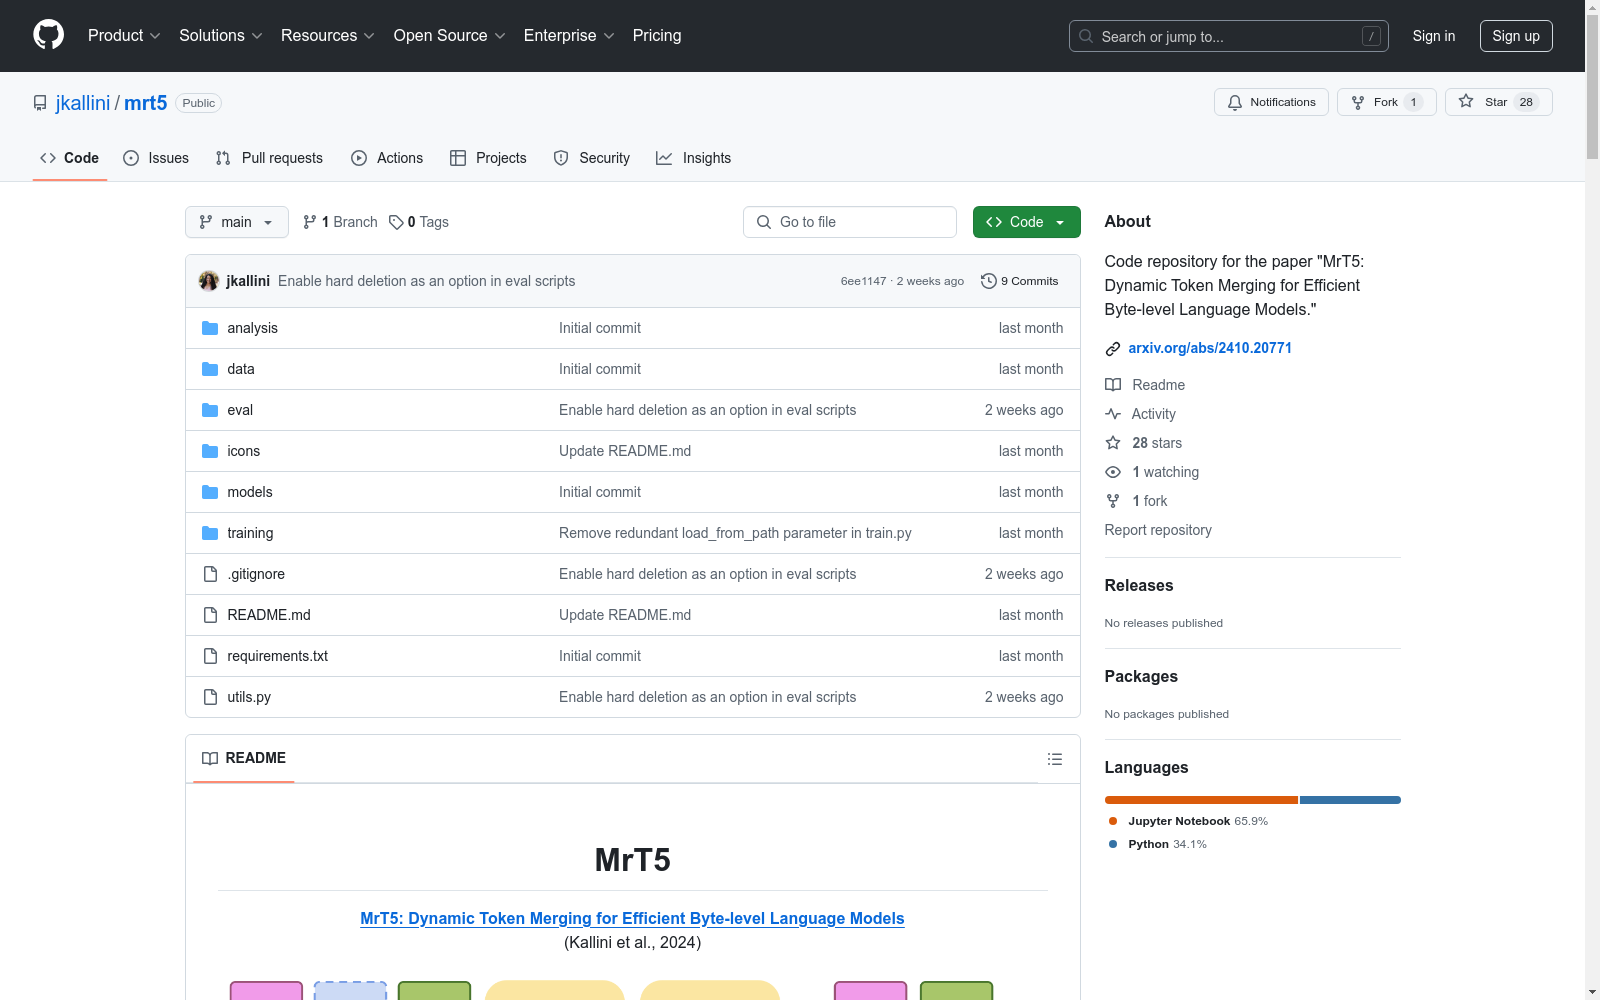This screenshot has width=1600, height=1000.
Task: Click the link icon beside arxiv URL
Action: coord(1113,349)
